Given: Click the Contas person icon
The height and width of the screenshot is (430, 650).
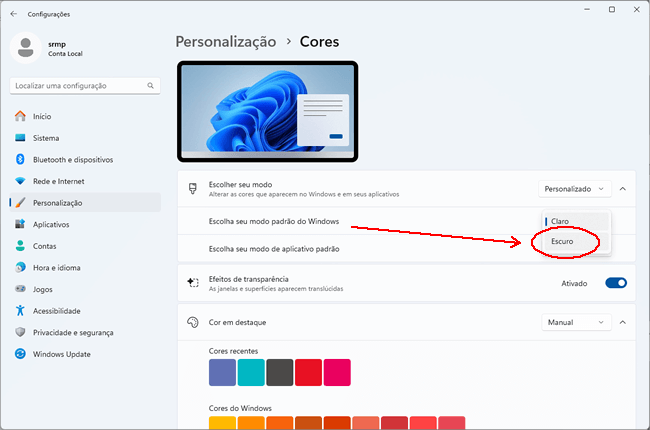Looking at the screenshot, I should coord(20,246).
